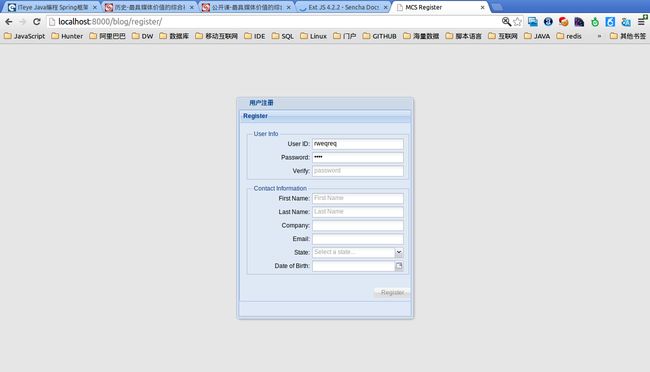This screenshot has height=372, width=650.
Task: Click the State combo text field
Action: (354, 252)
